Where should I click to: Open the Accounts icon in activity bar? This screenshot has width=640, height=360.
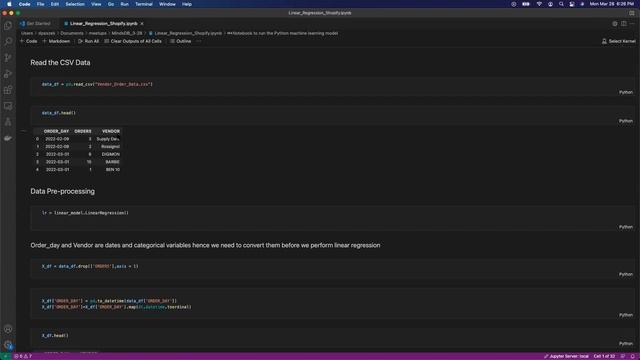[x=8, y=329]
